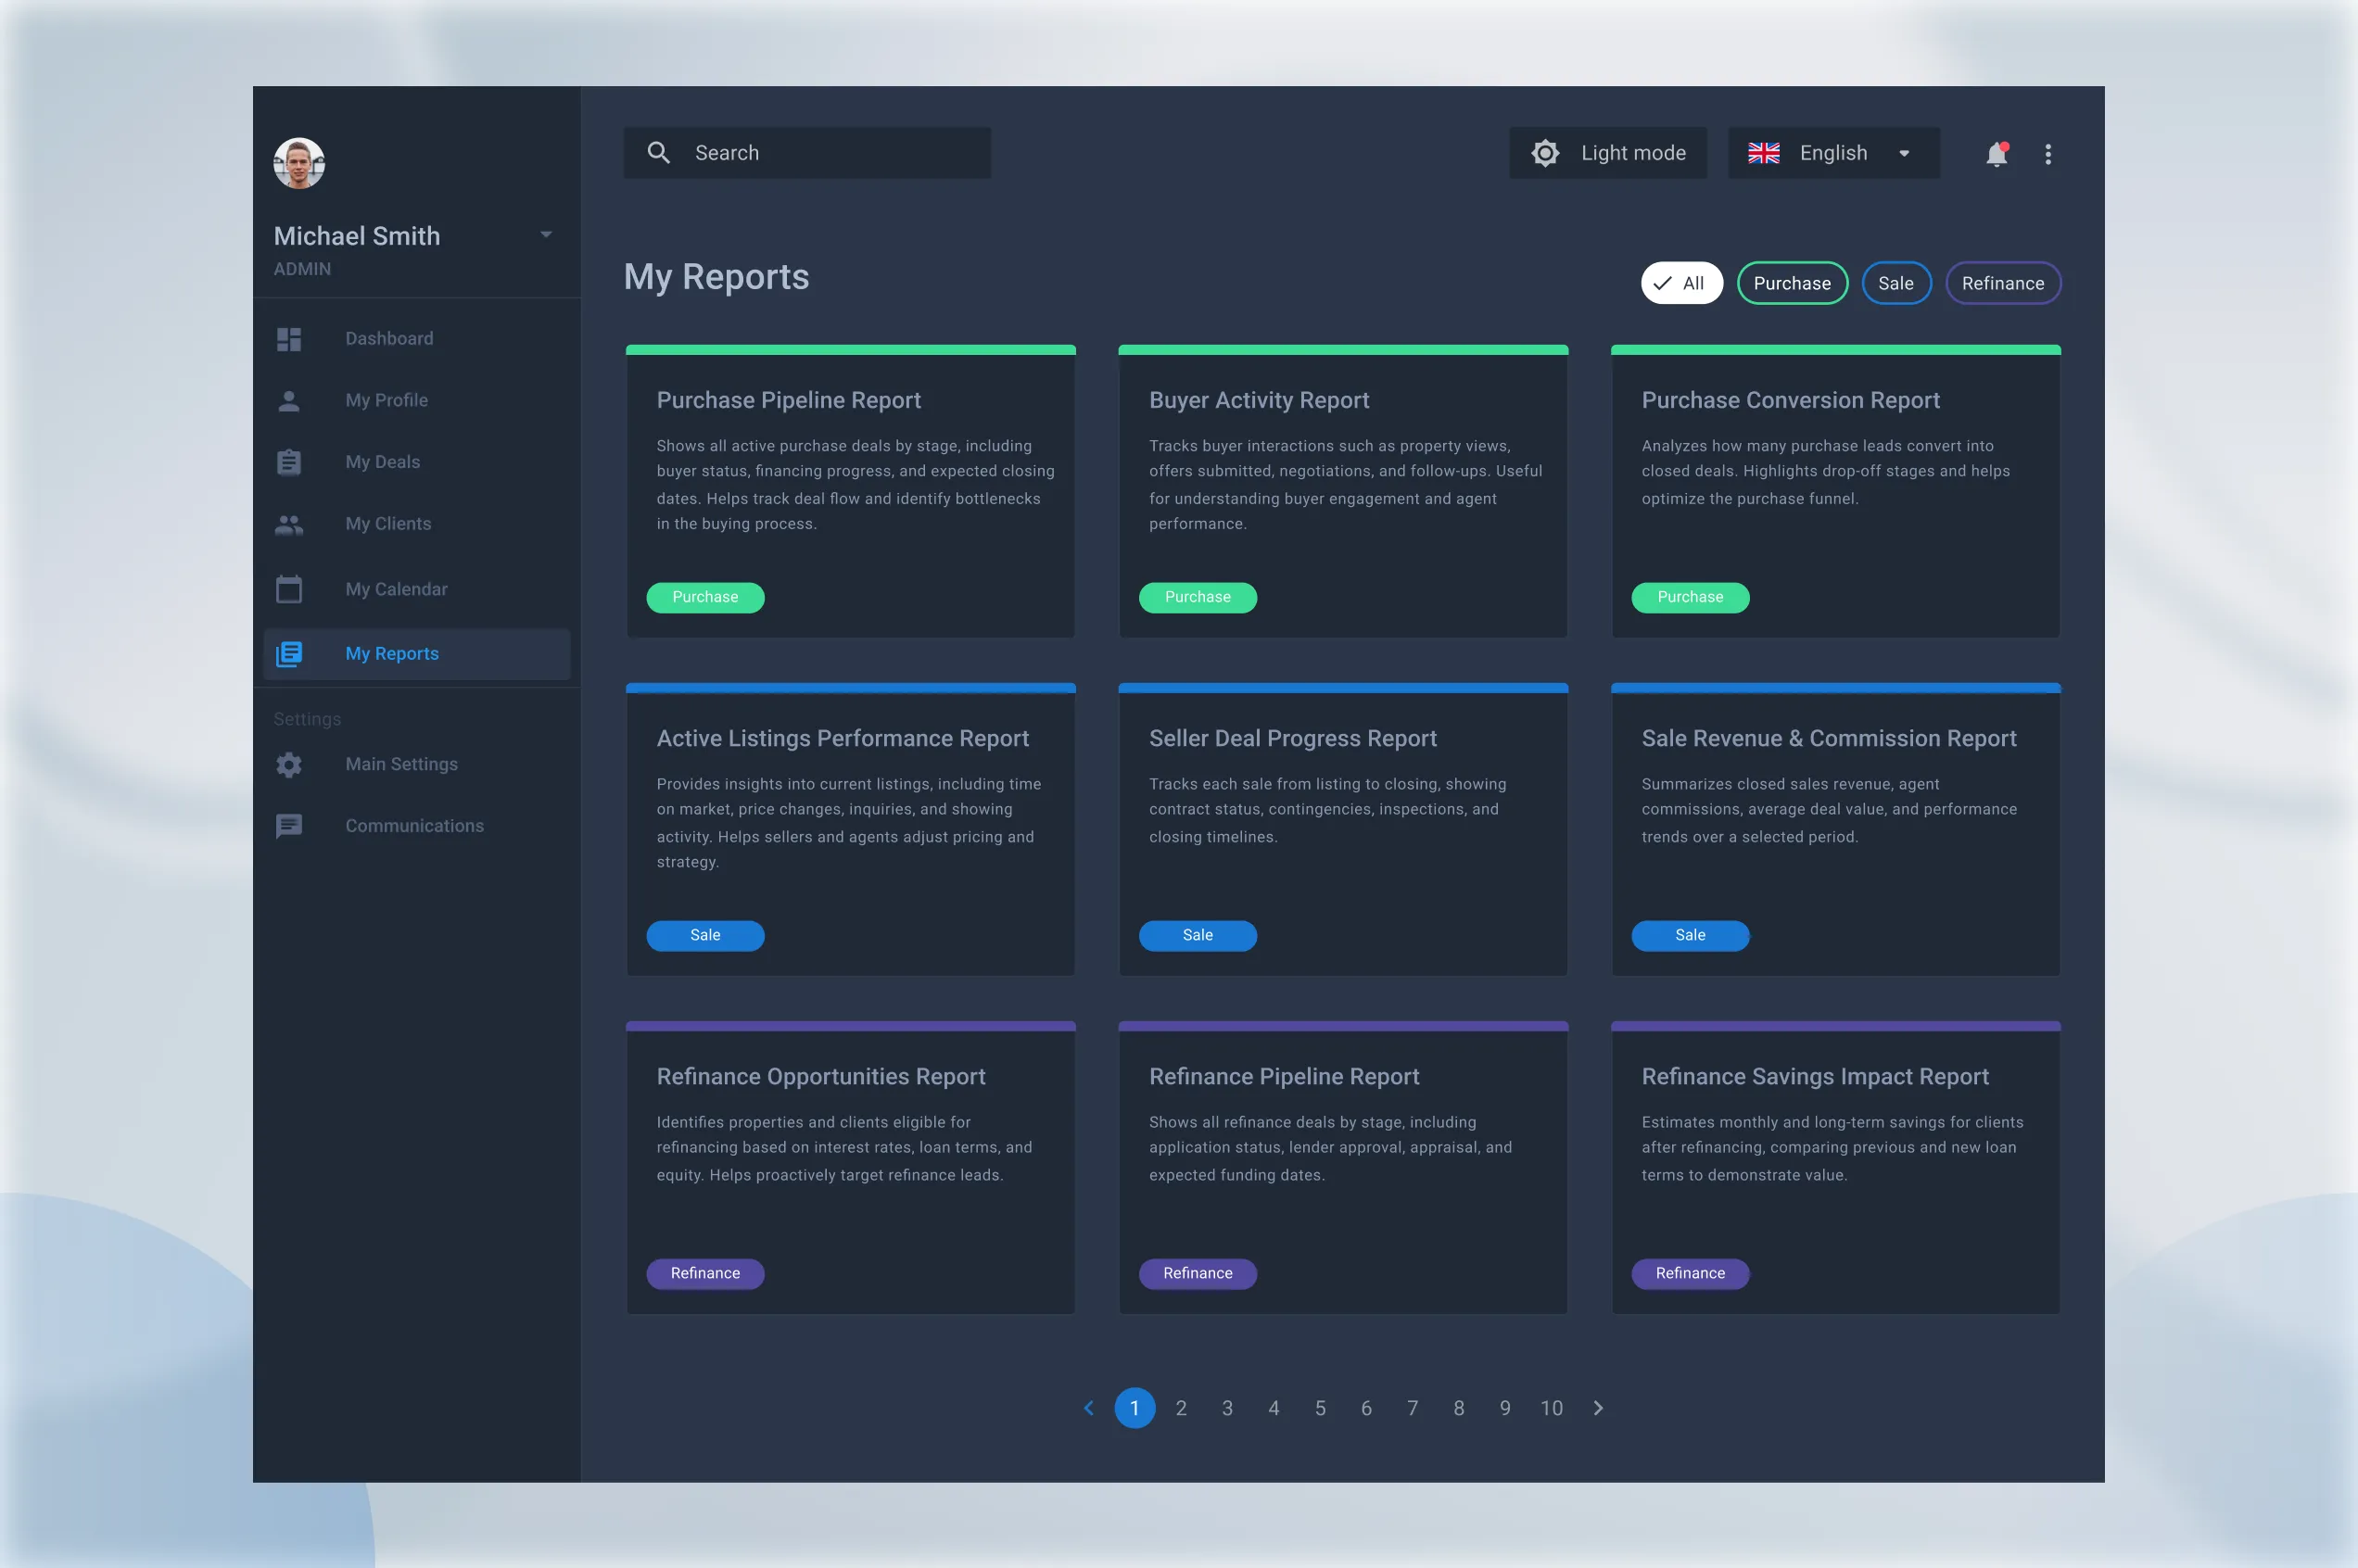Click the My Calendar icon

(289, 589)
